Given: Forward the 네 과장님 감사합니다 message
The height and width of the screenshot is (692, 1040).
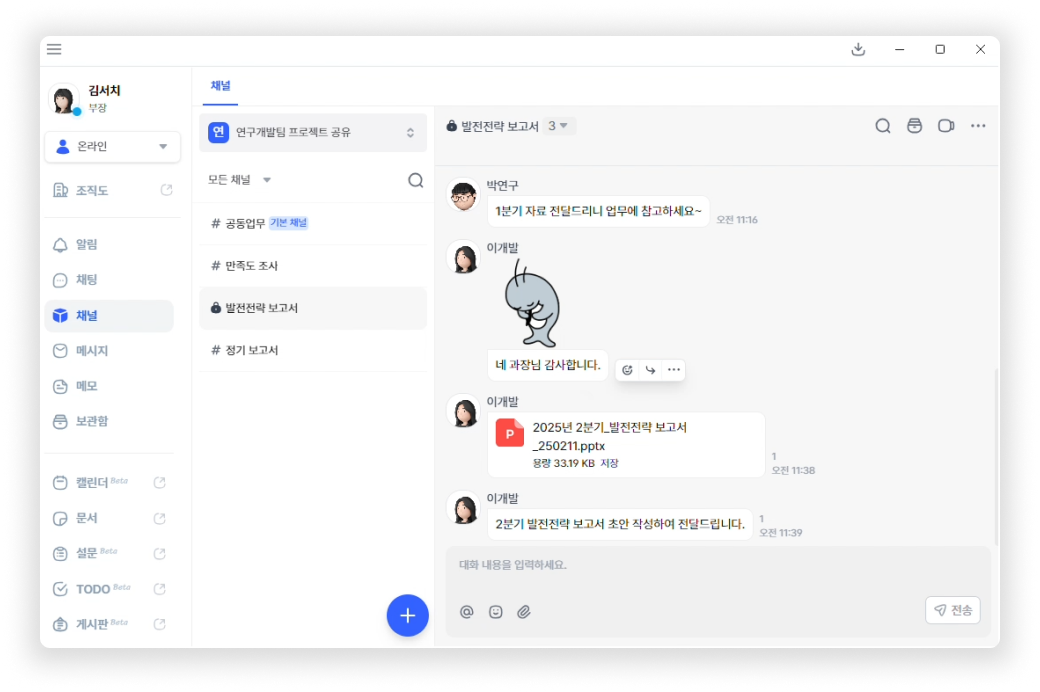Looking at the screenshot, I should (651, 370).
